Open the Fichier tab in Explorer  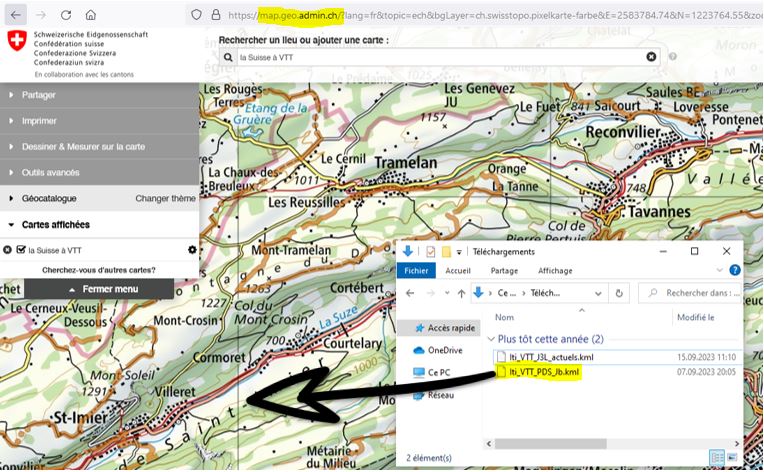click(x=416, y=270)
